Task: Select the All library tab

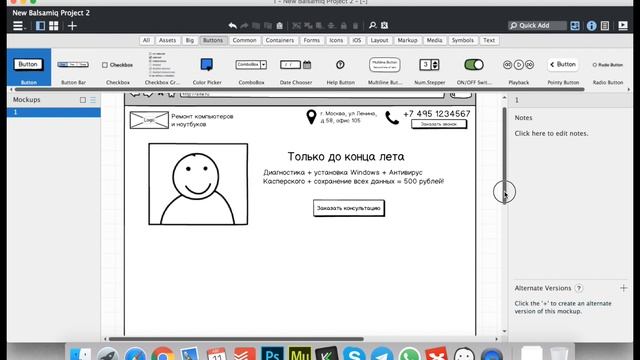Action: tap(146, 40)
